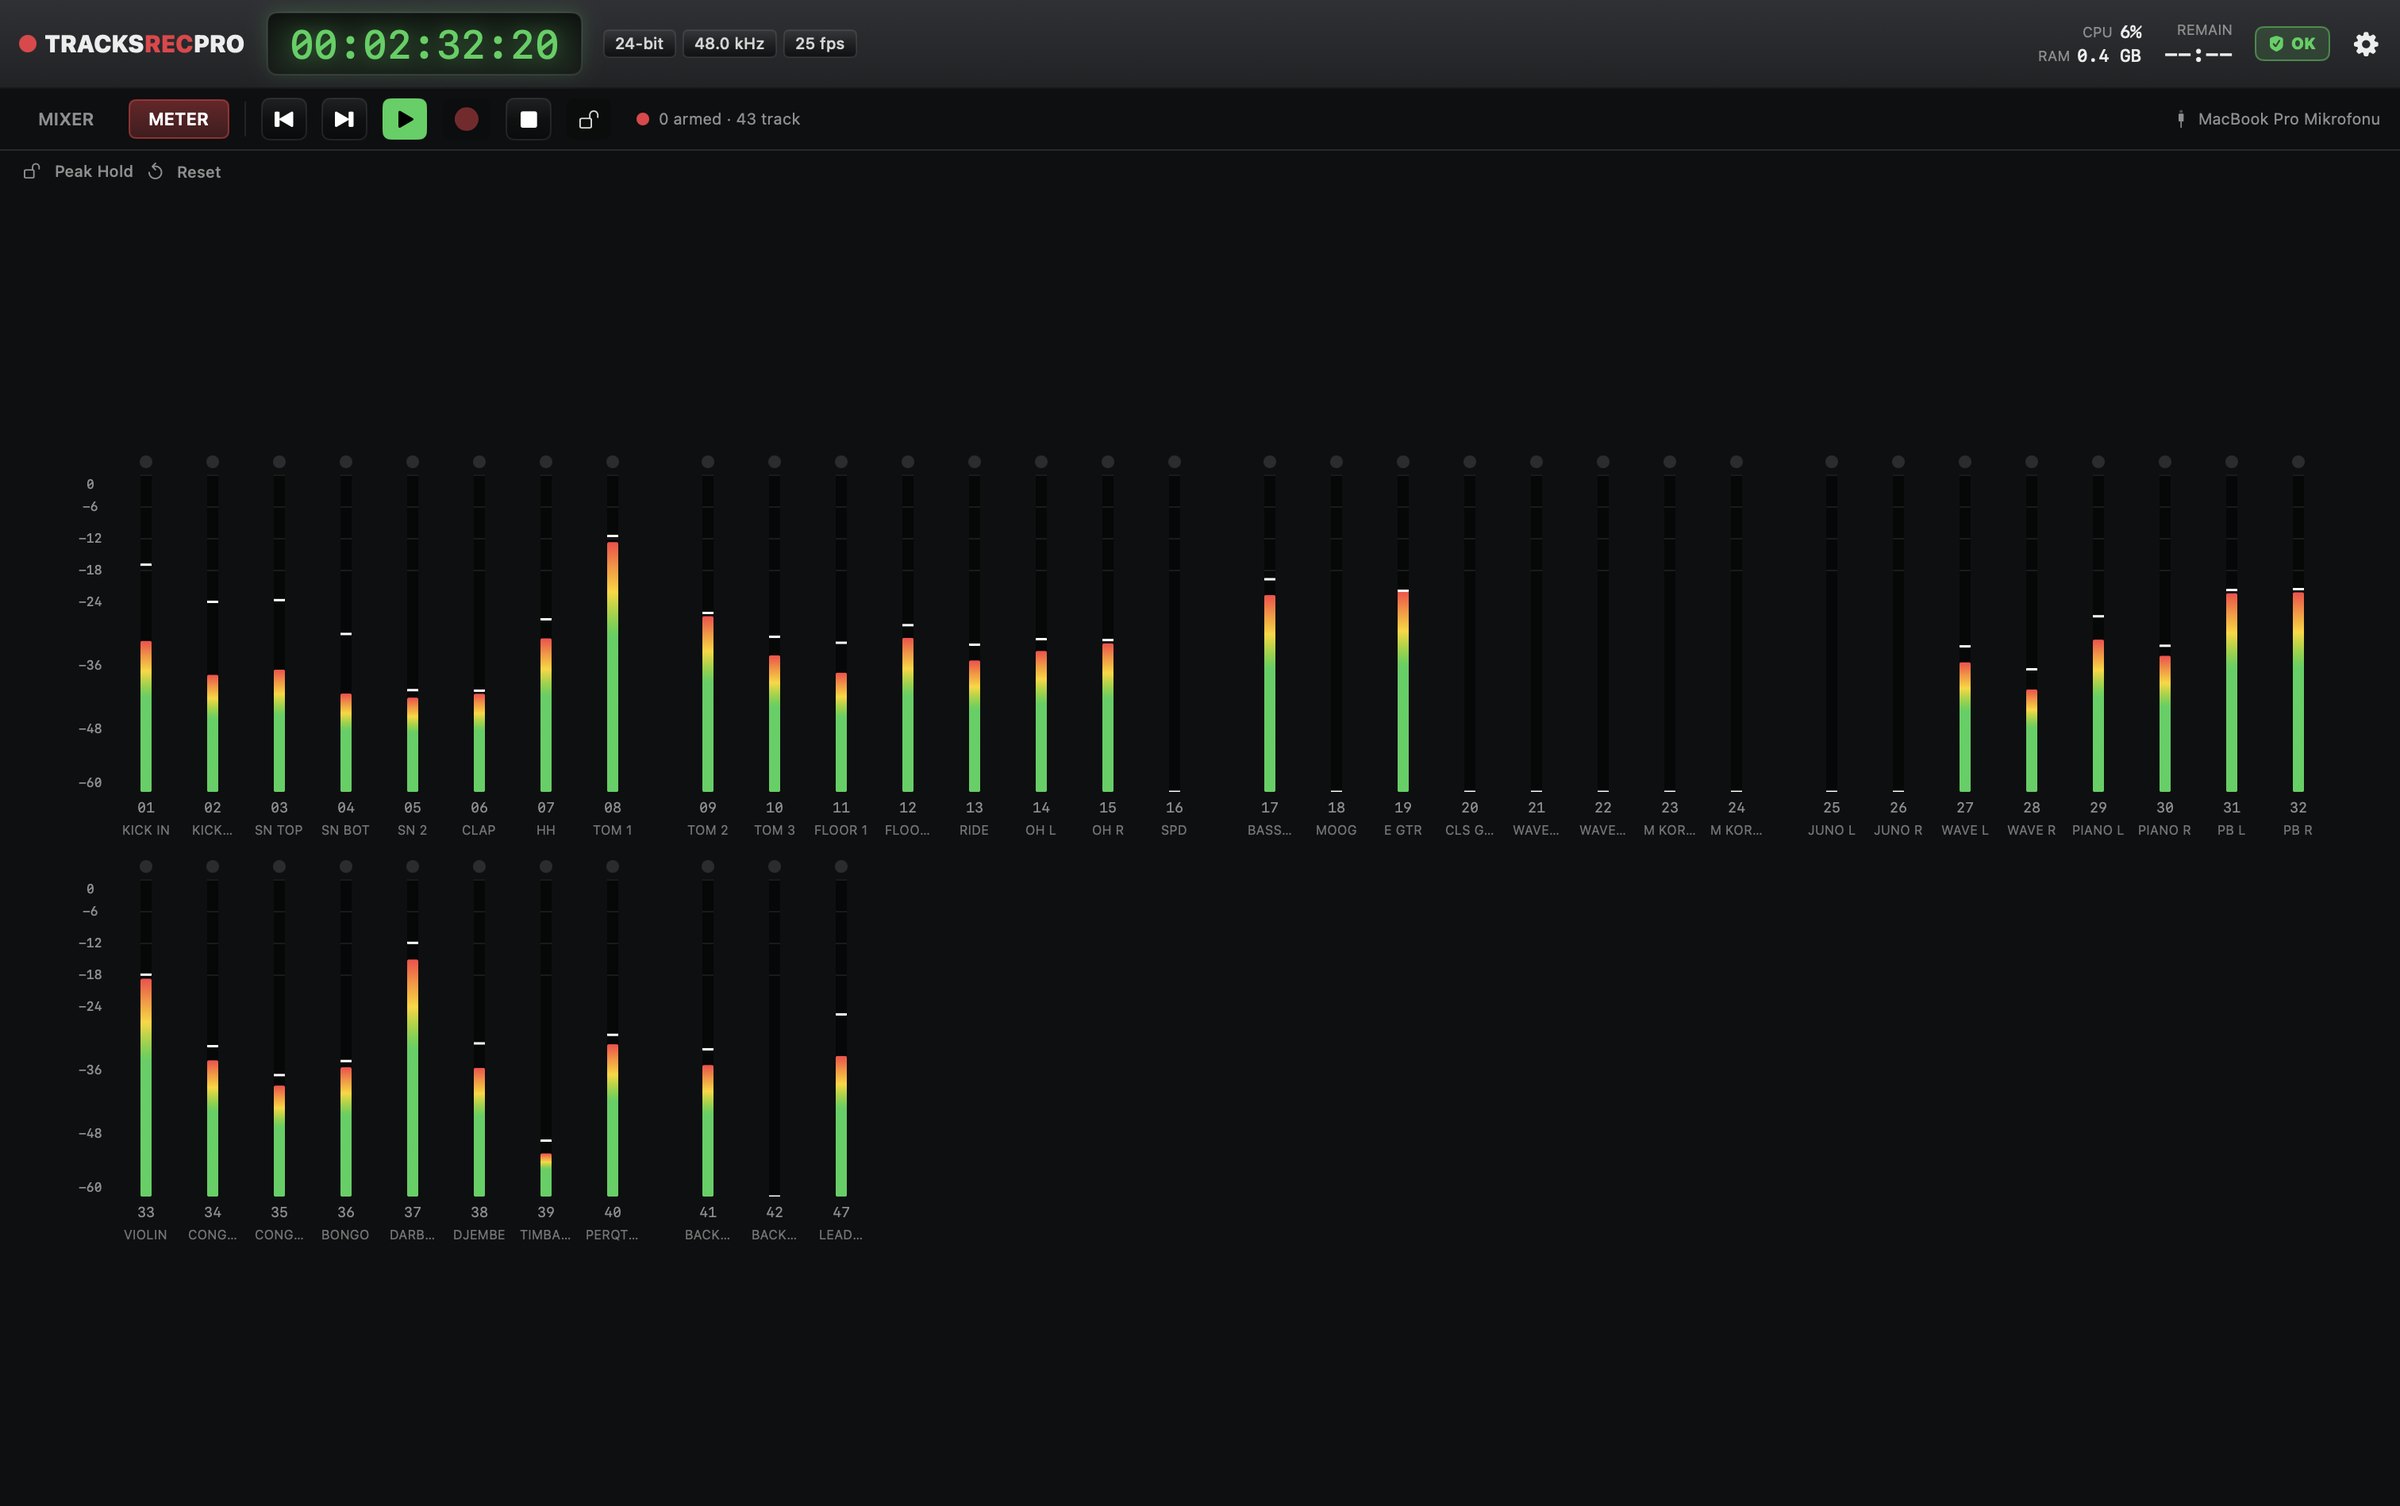
Task: Select the MOOG track label
Action: click(x=1336, y=830)
